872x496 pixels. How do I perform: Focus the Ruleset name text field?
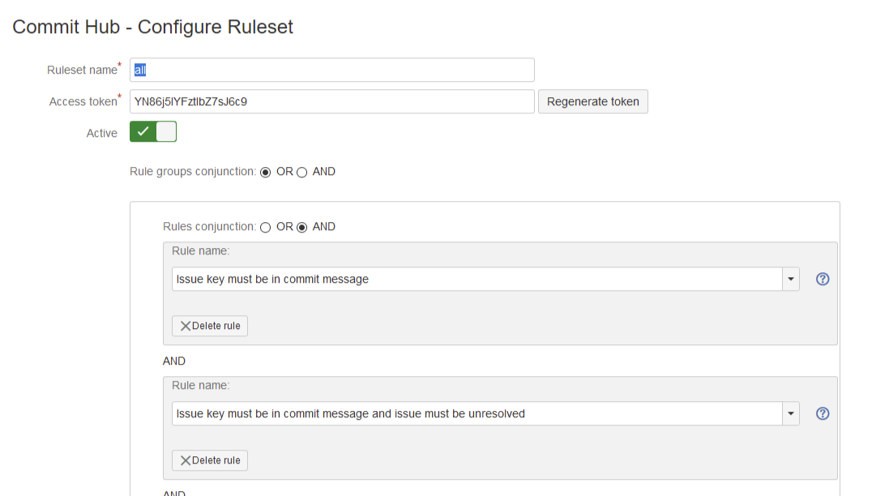coord(332,70)
